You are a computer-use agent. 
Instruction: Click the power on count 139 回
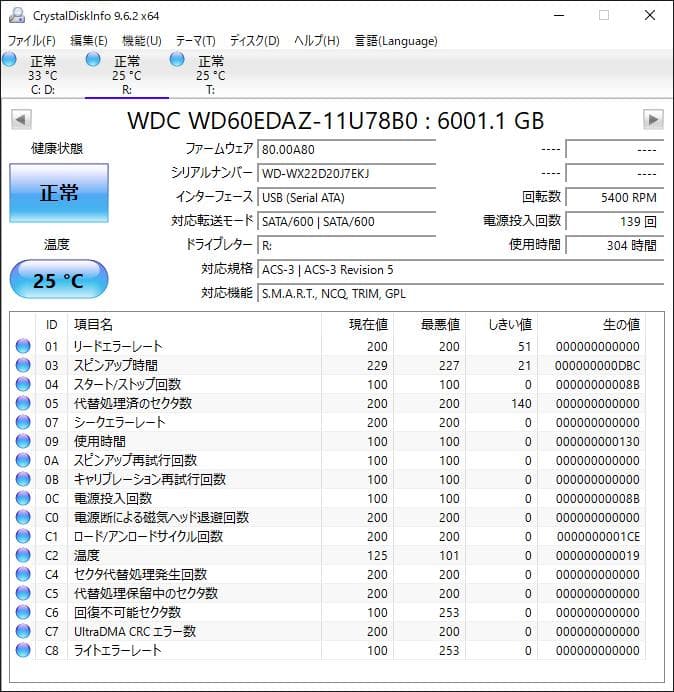pos(614,222)
